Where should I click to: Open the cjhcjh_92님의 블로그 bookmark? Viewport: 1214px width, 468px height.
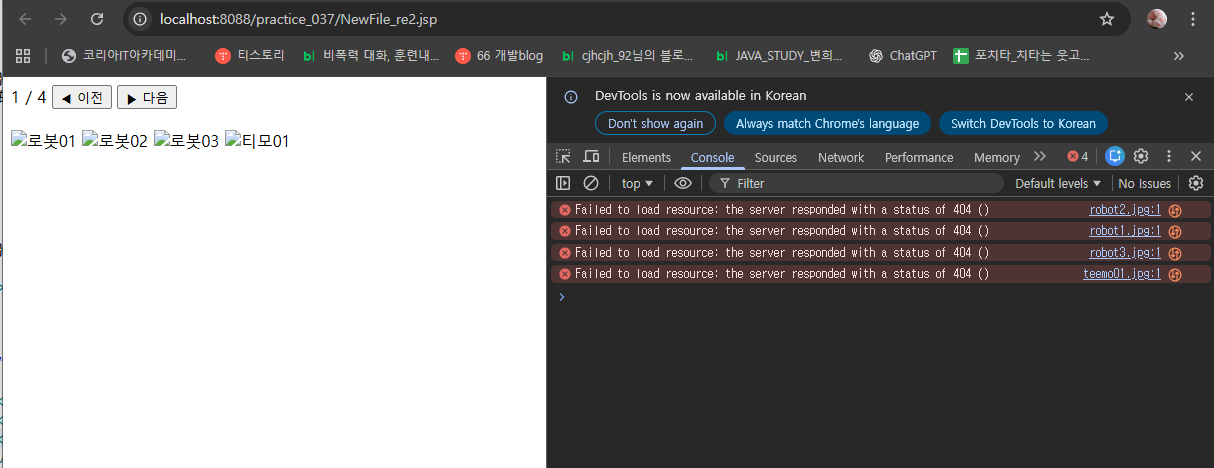click(627, 56)
